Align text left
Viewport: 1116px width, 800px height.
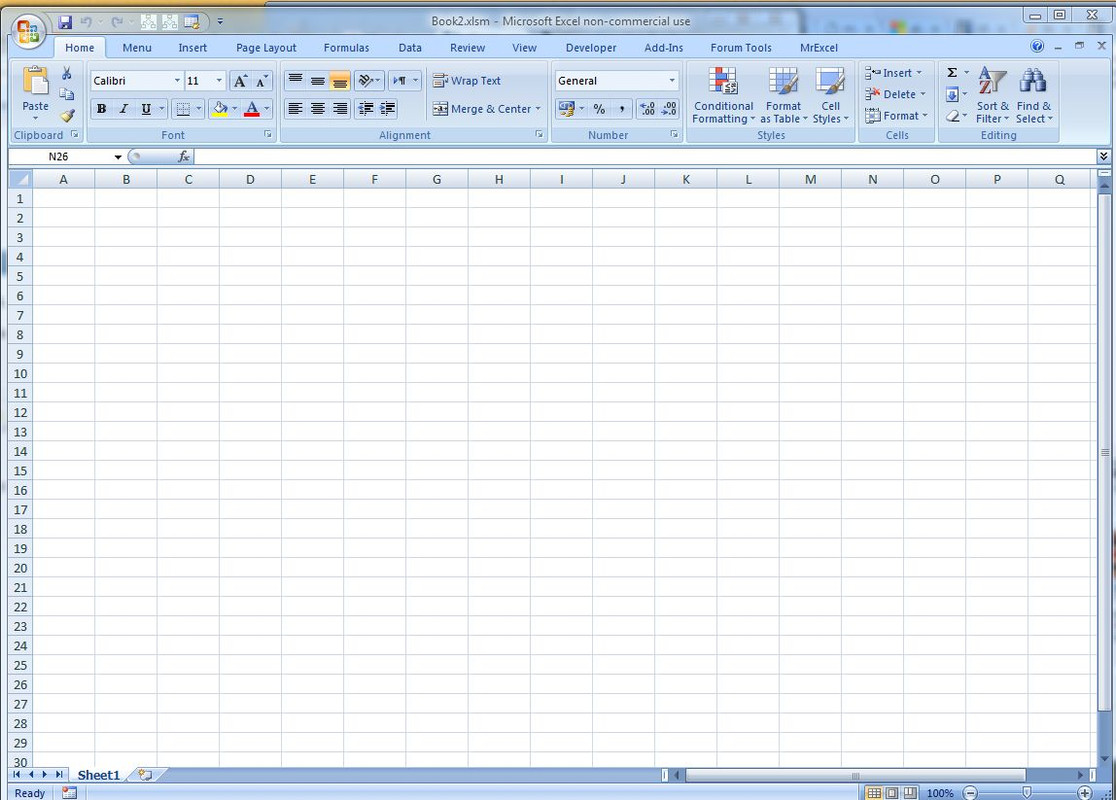pyautogui.click(x=295, y=108)
